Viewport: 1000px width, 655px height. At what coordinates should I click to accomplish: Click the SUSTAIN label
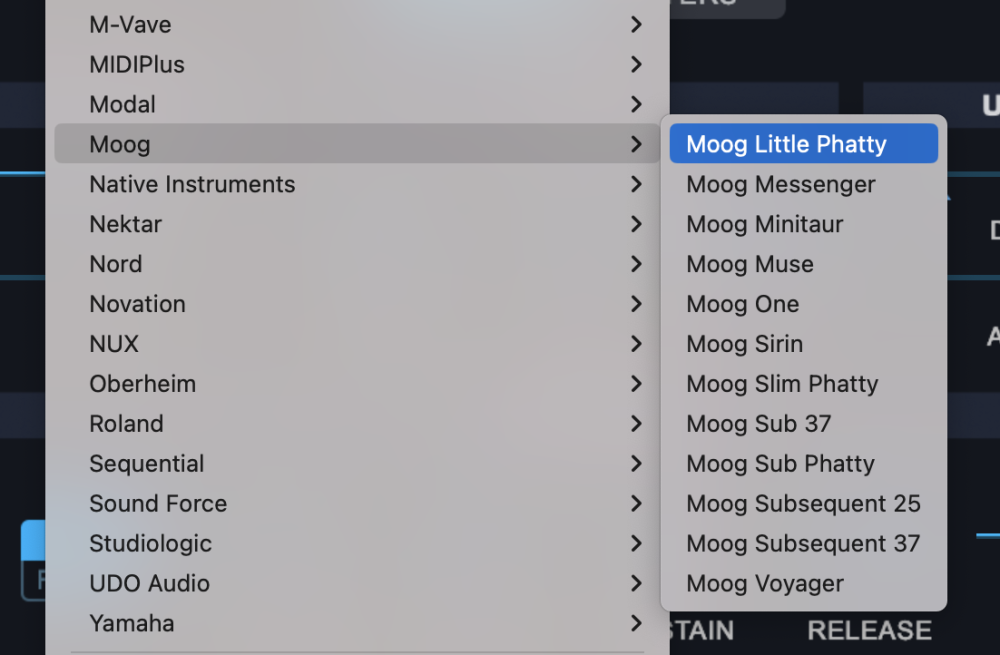click(x=696, y=631)
